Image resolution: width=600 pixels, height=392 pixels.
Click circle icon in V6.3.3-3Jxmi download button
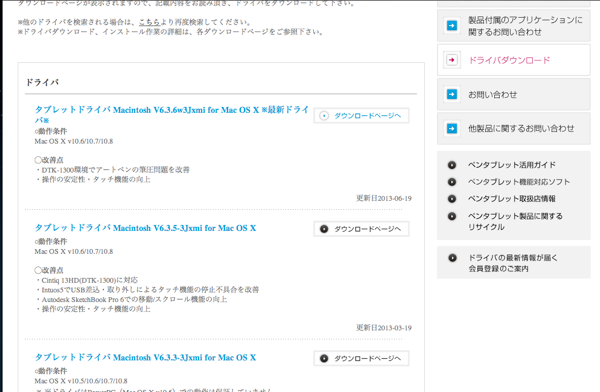tap(324, 358)
